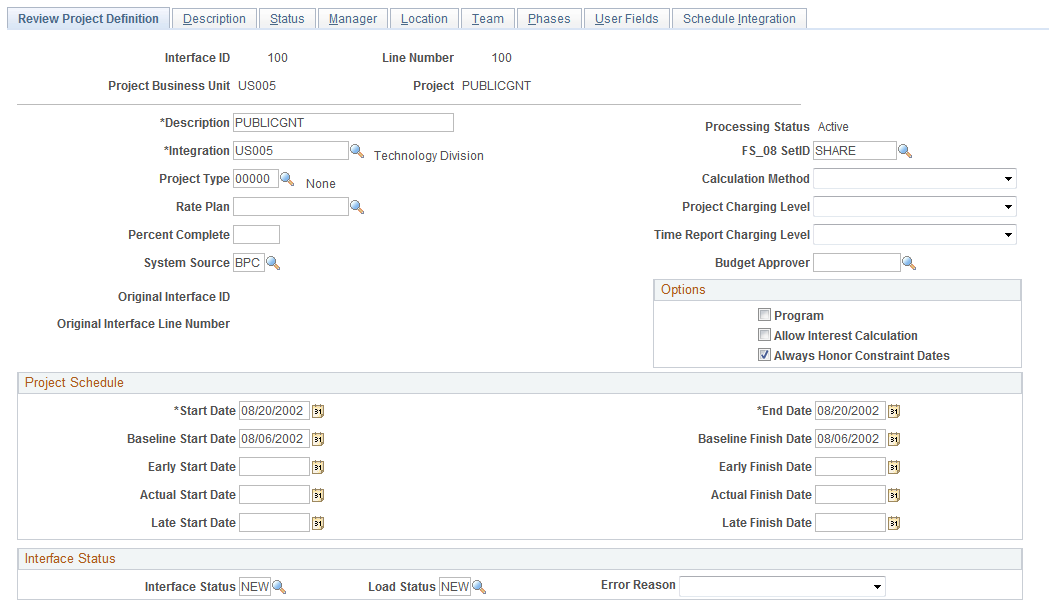Open calendar for Baseline Finish Date

coord(894,440)
